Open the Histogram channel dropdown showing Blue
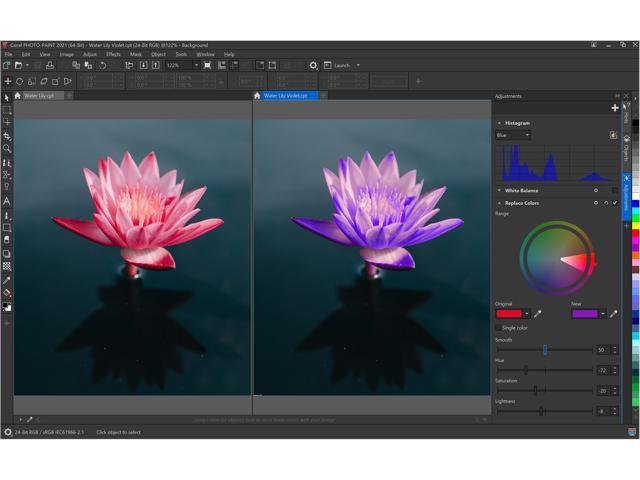640x480 pixels. pyautogui.click(x=513, y=135)
